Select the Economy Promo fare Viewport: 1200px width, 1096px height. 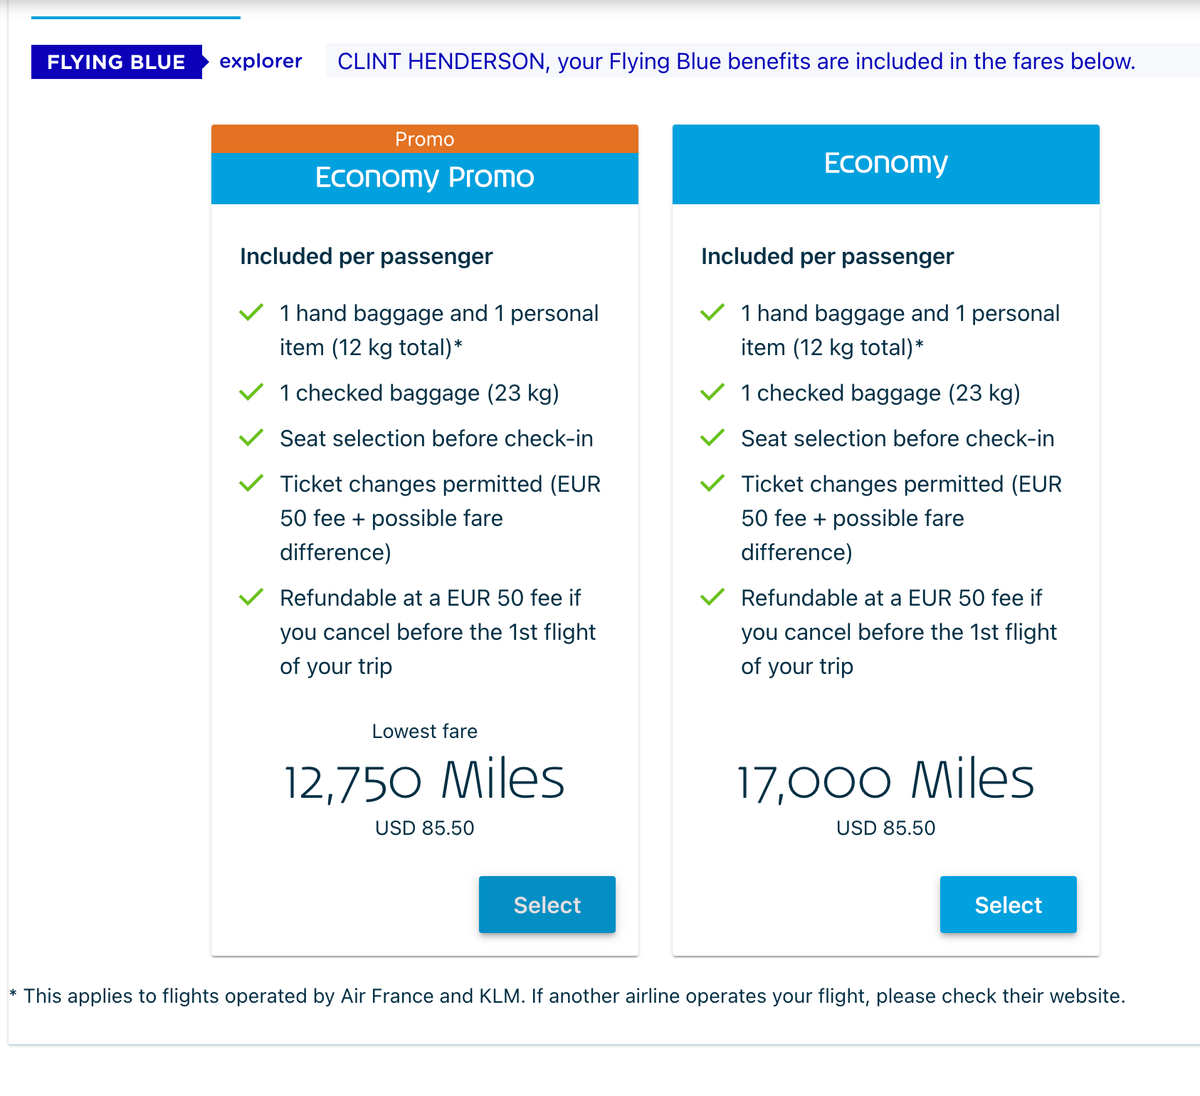point(547,904)
